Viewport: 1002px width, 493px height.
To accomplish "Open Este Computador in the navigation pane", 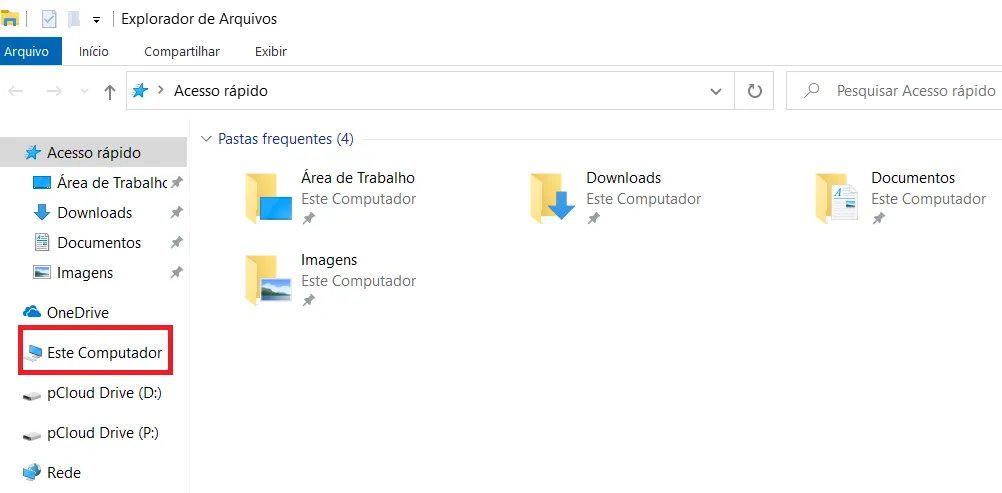I will (x=105, y=353).
